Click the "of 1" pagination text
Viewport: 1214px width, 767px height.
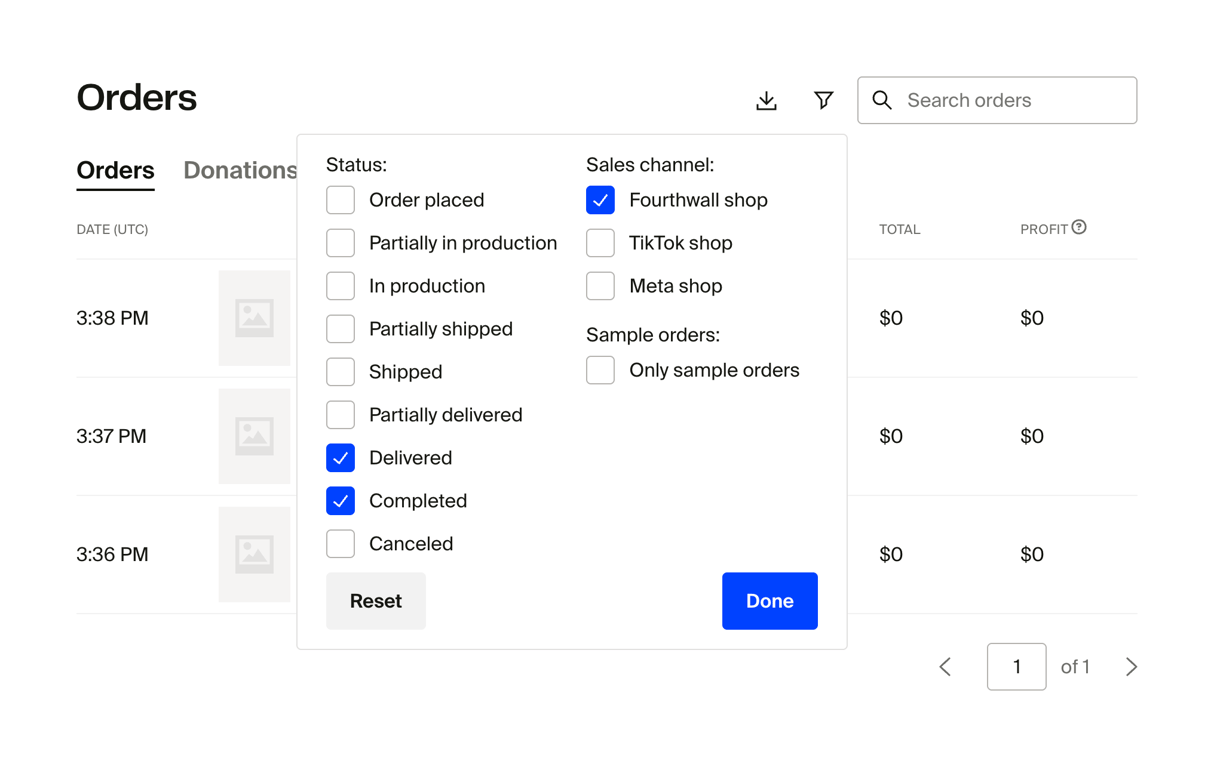(x=1075, y=666)
